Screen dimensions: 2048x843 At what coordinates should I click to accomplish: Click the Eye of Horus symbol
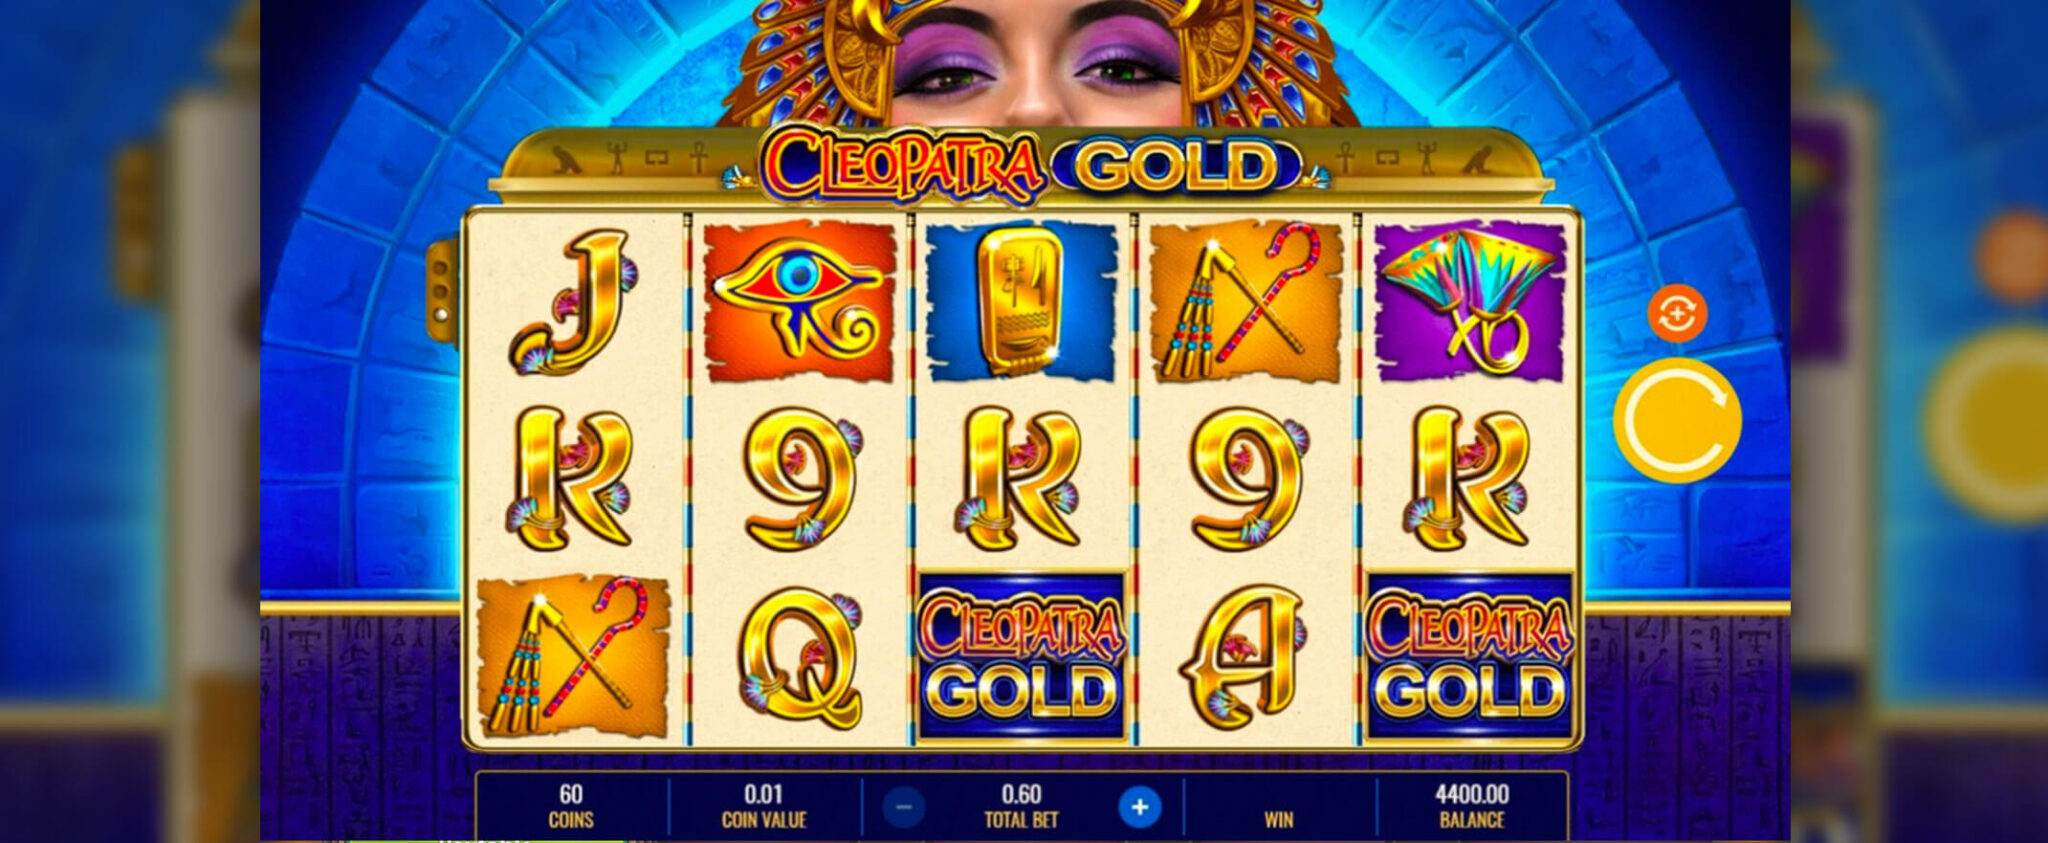click(x=799, y=301)
